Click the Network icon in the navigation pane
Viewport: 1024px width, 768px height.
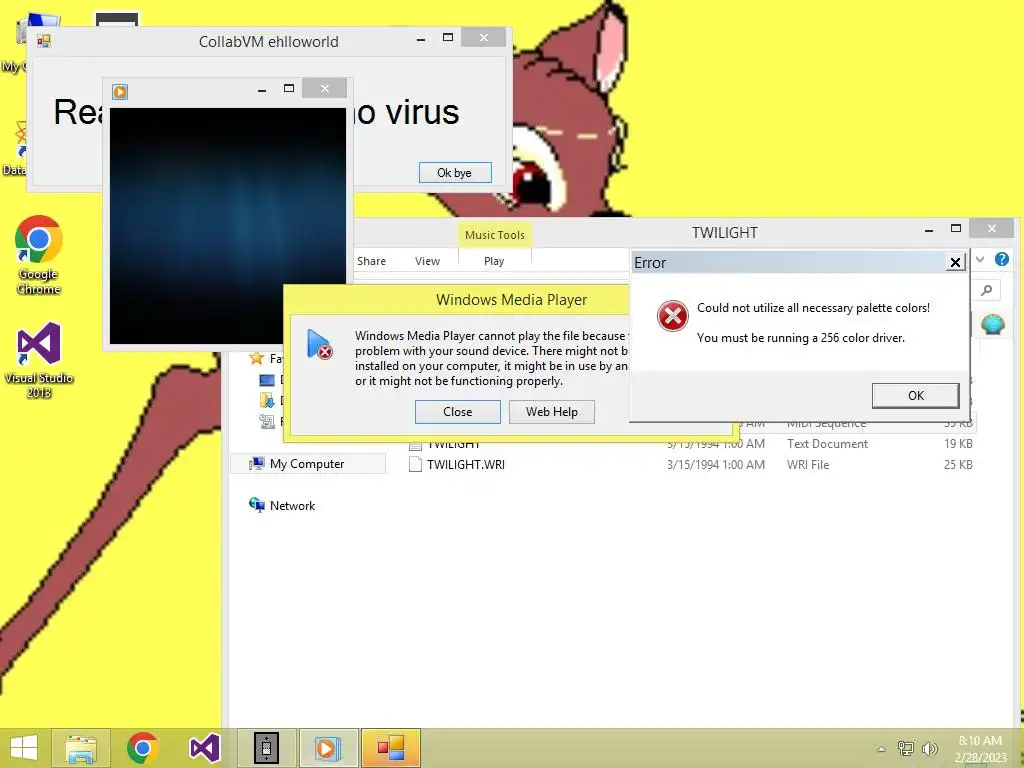click(x=256, y=505)
